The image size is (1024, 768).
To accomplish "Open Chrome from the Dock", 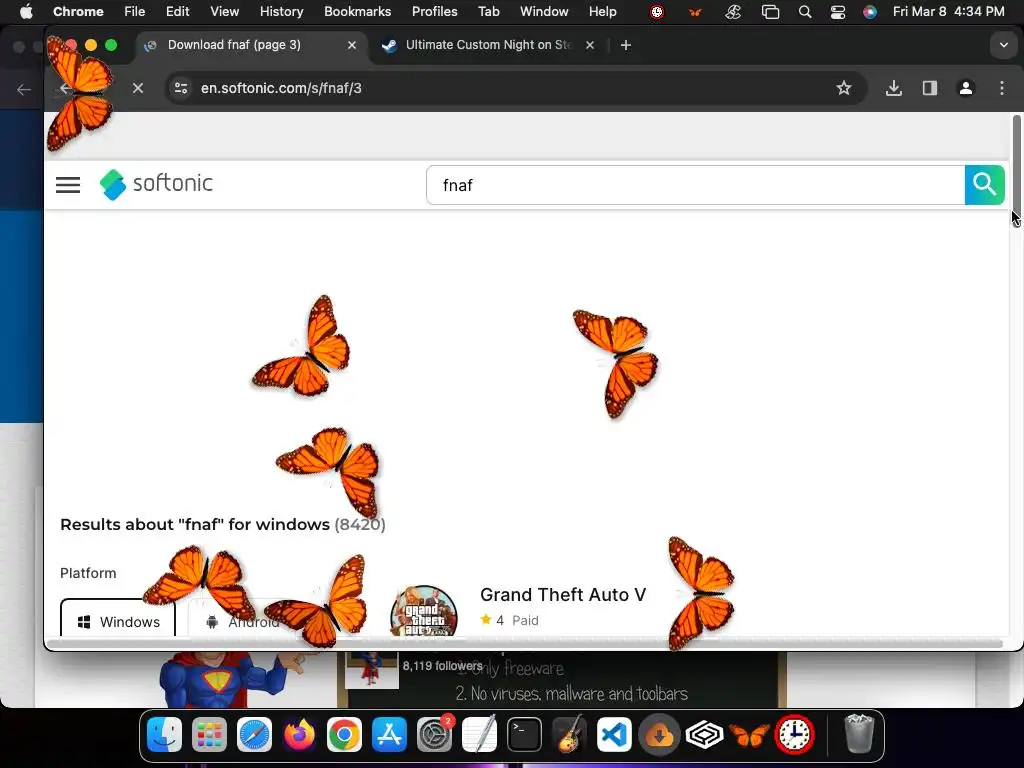I will (344, 735).
